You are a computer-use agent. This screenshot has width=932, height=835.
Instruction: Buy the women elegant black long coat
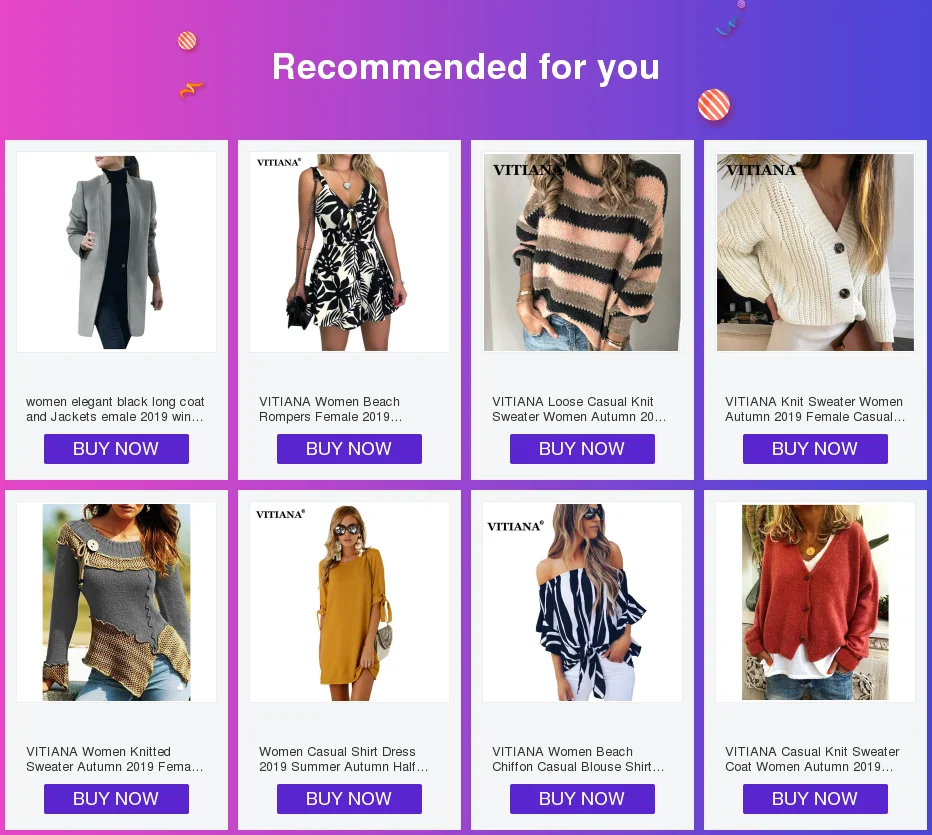116,449
